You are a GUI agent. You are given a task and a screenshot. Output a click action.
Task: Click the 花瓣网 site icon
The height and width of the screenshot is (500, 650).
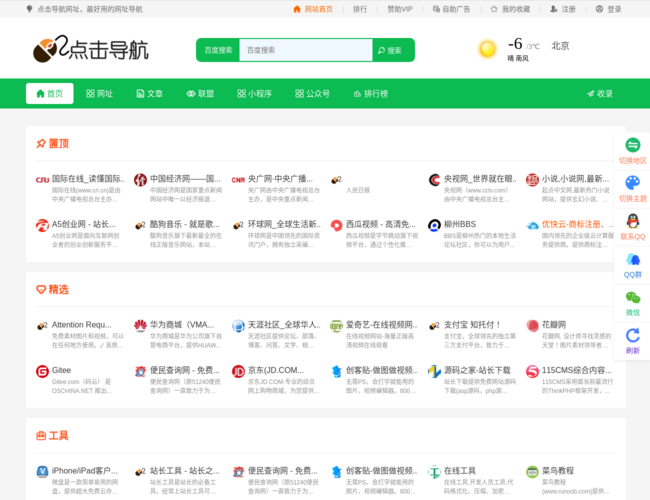pyautogui.click(x=532, y=325)
